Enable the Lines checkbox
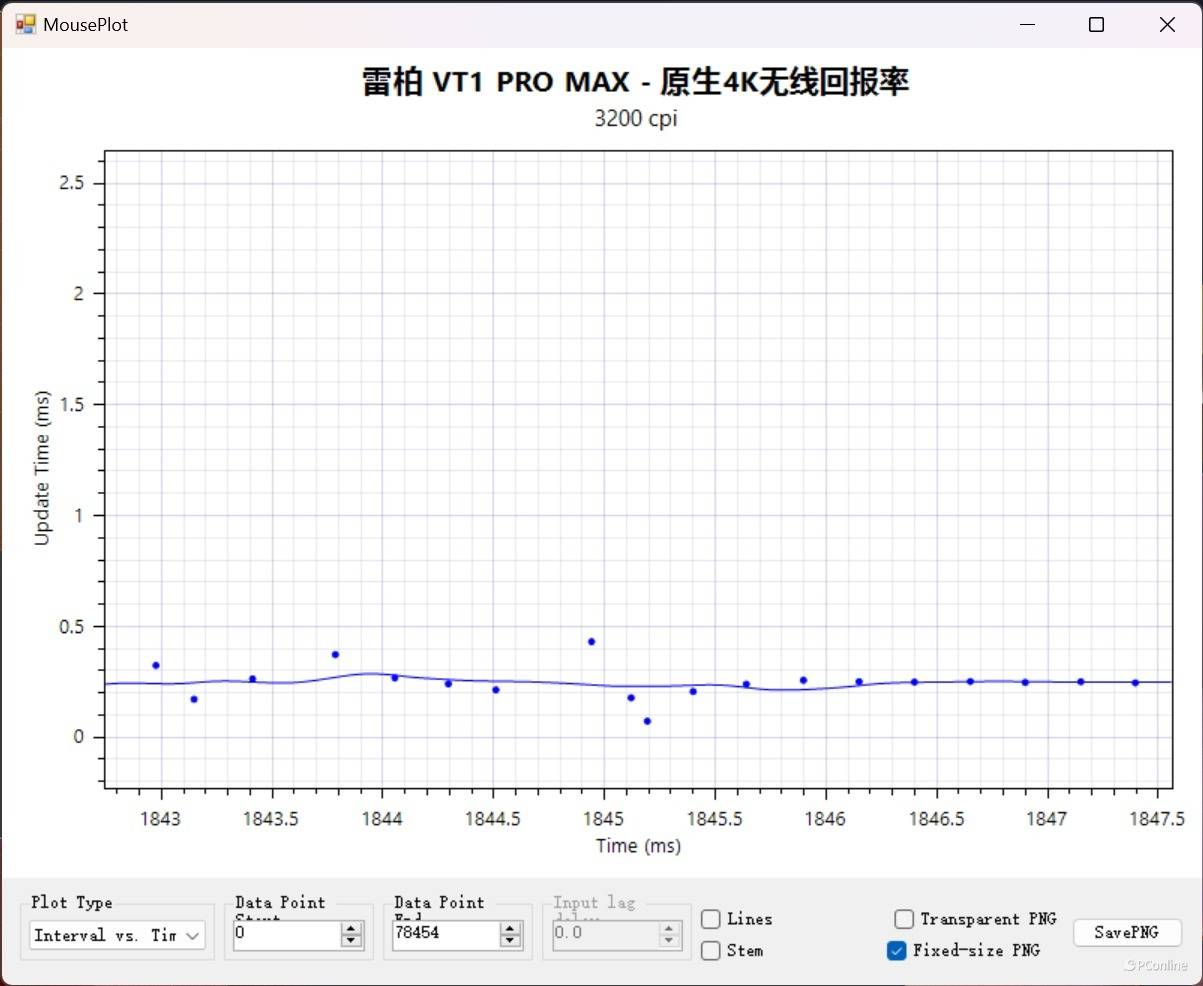The height and width of the screenshot is (986, 1203). pos(711,919)
